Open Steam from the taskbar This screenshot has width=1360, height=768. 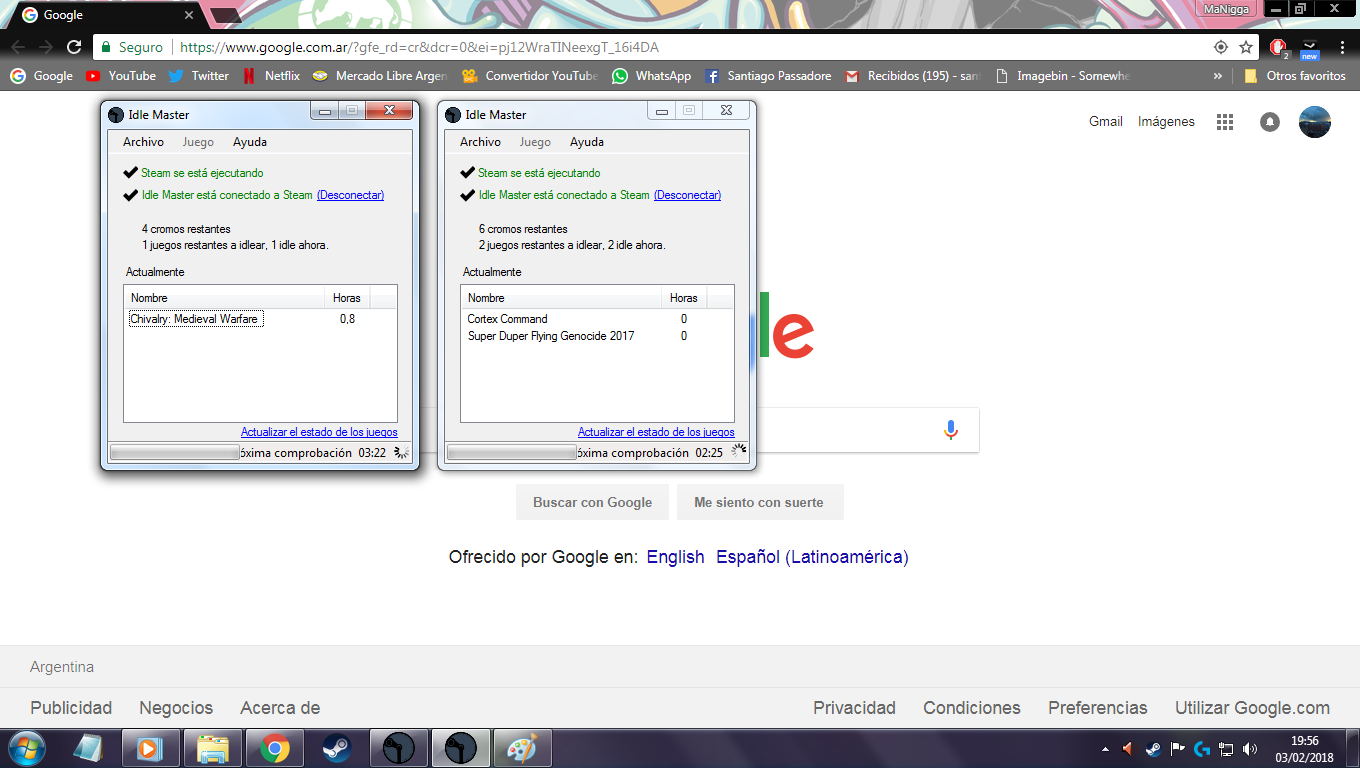(336, 748)
